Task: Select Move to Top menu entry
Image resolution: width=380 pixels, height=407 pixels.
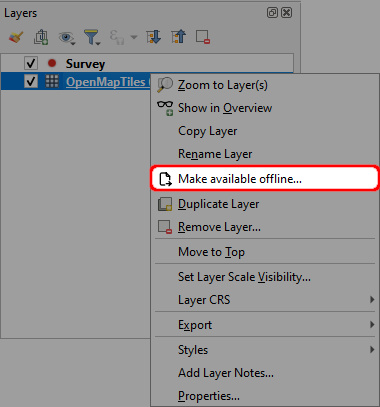Action: point(265,252)
